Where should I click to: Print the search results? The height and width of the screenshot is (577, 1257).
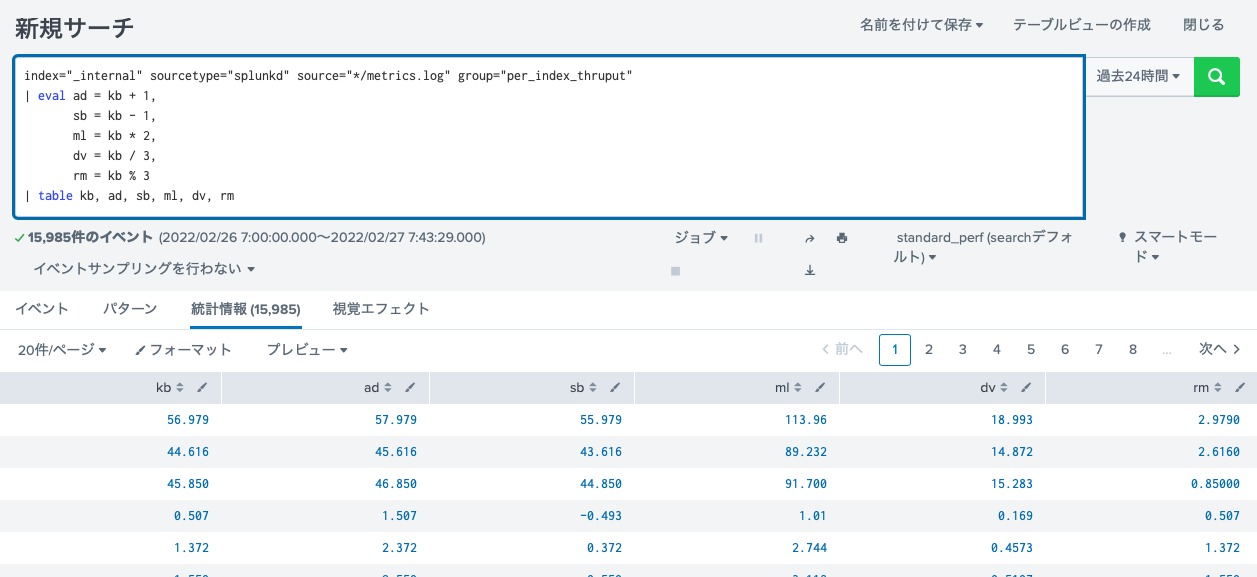(x=840, y=238)
